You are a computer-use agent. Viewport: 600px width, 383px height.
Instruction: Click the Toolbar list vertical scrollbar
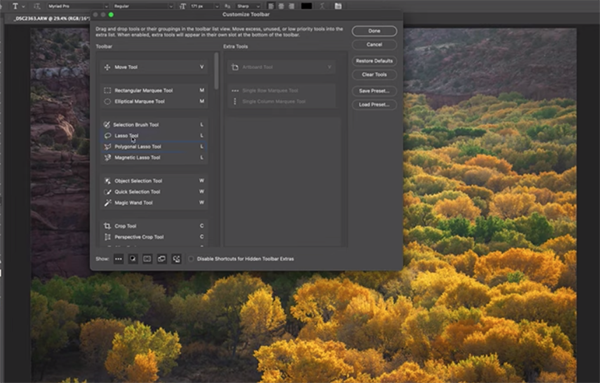(217, 71)
